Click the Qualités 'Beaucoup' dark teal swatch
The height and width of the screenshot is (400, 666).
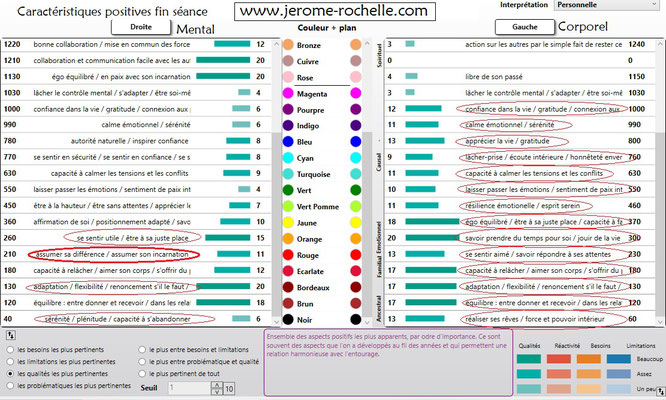529,359
